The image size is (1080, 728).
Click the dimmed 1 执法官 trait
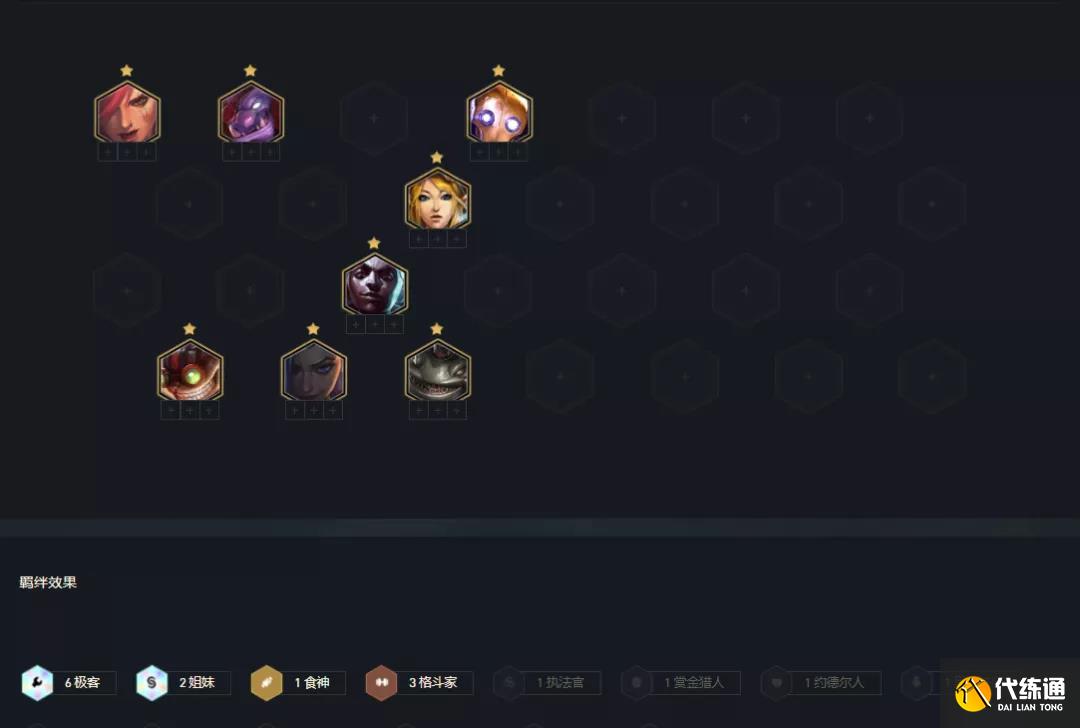547,683
